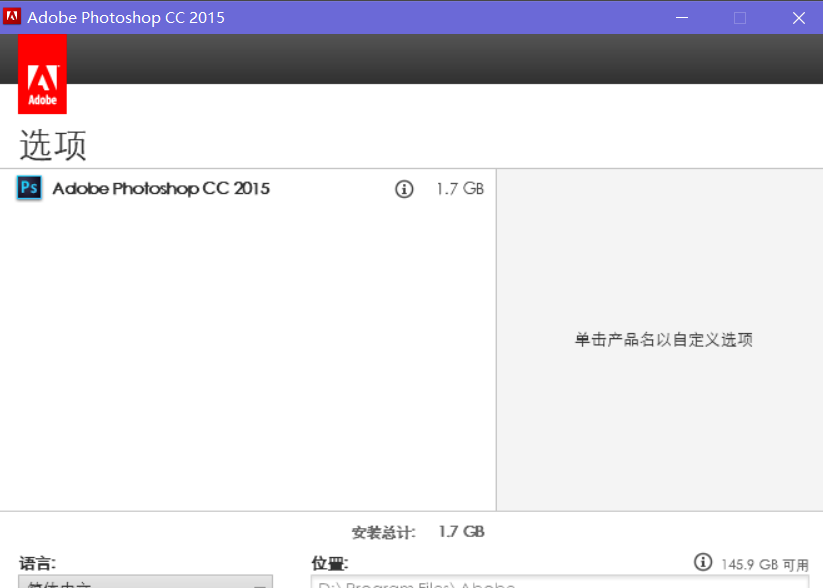Close the Adobe Photoshop CC 2015 installer
The image size is (823, 588).
pos(798,18)
